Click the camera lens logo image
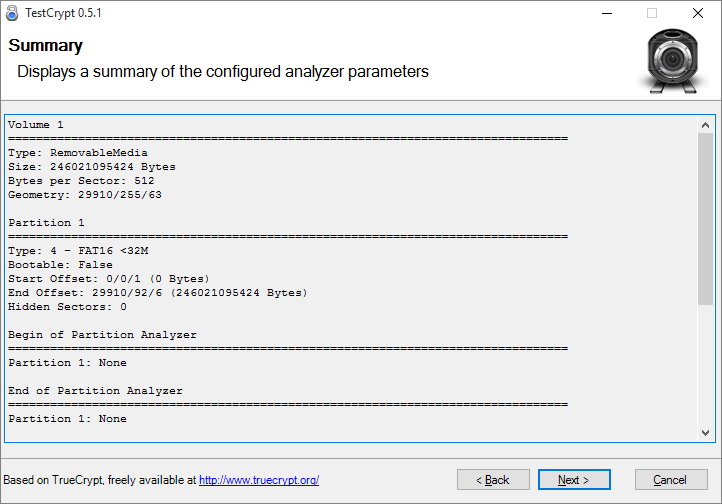Screen dimensions: 722x504 673,61
